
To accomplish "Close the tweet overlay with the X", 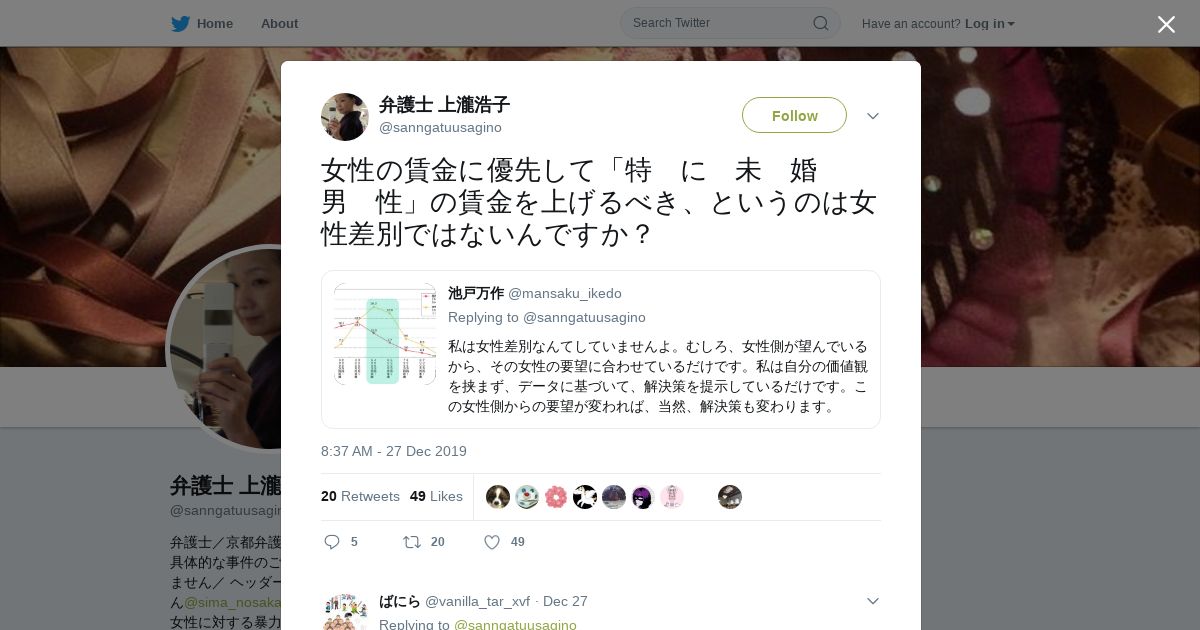I will (1166, 24).
